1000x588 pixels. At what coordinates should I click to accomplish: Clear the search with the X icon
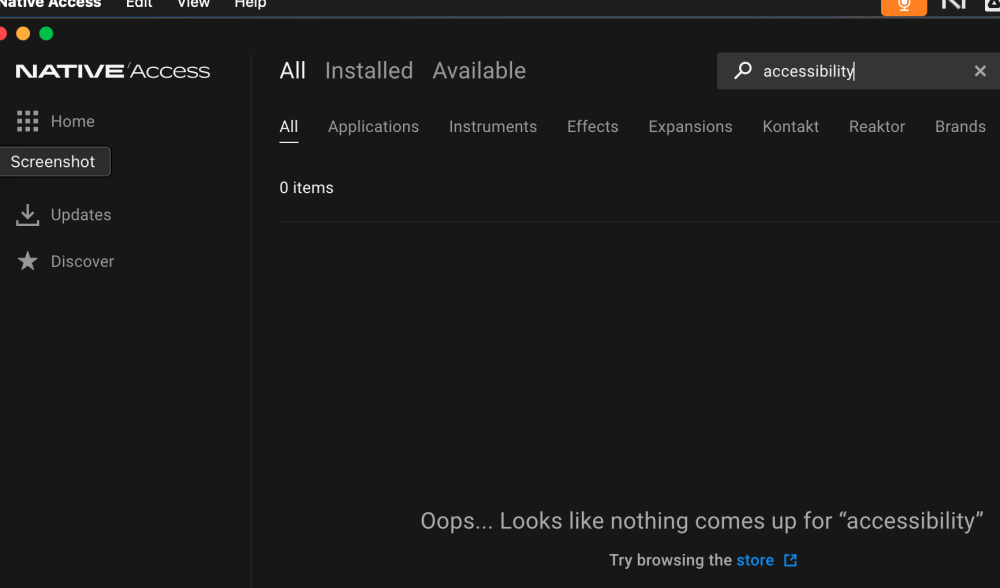[980, 71]
